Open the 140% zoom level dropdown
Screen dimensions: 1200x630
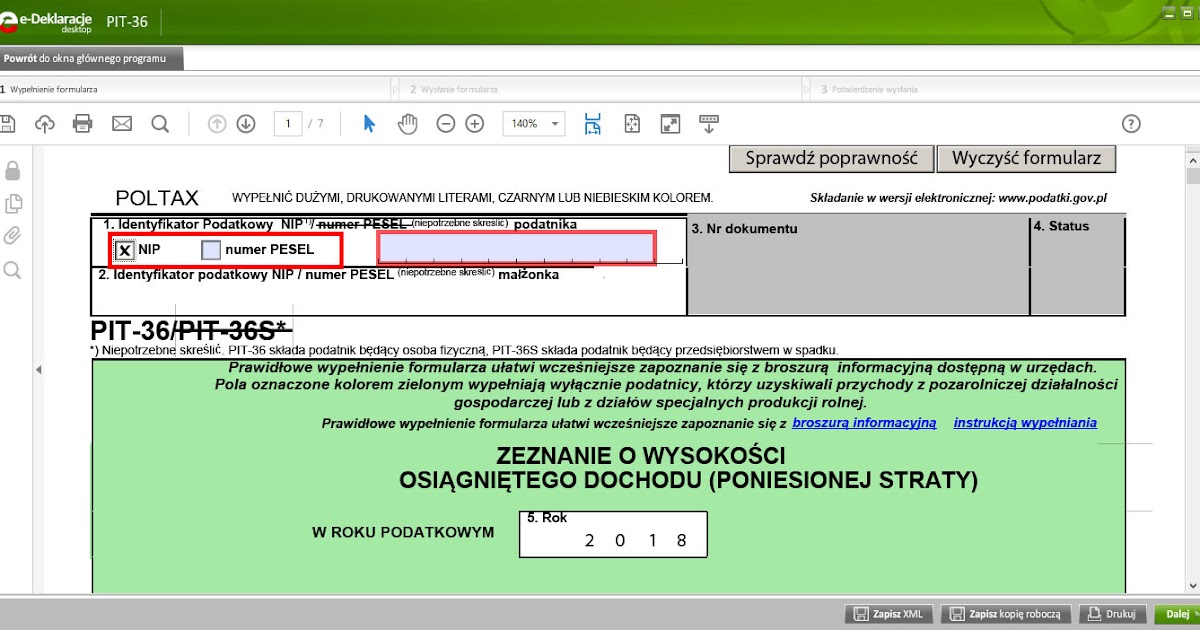(533, 123)
